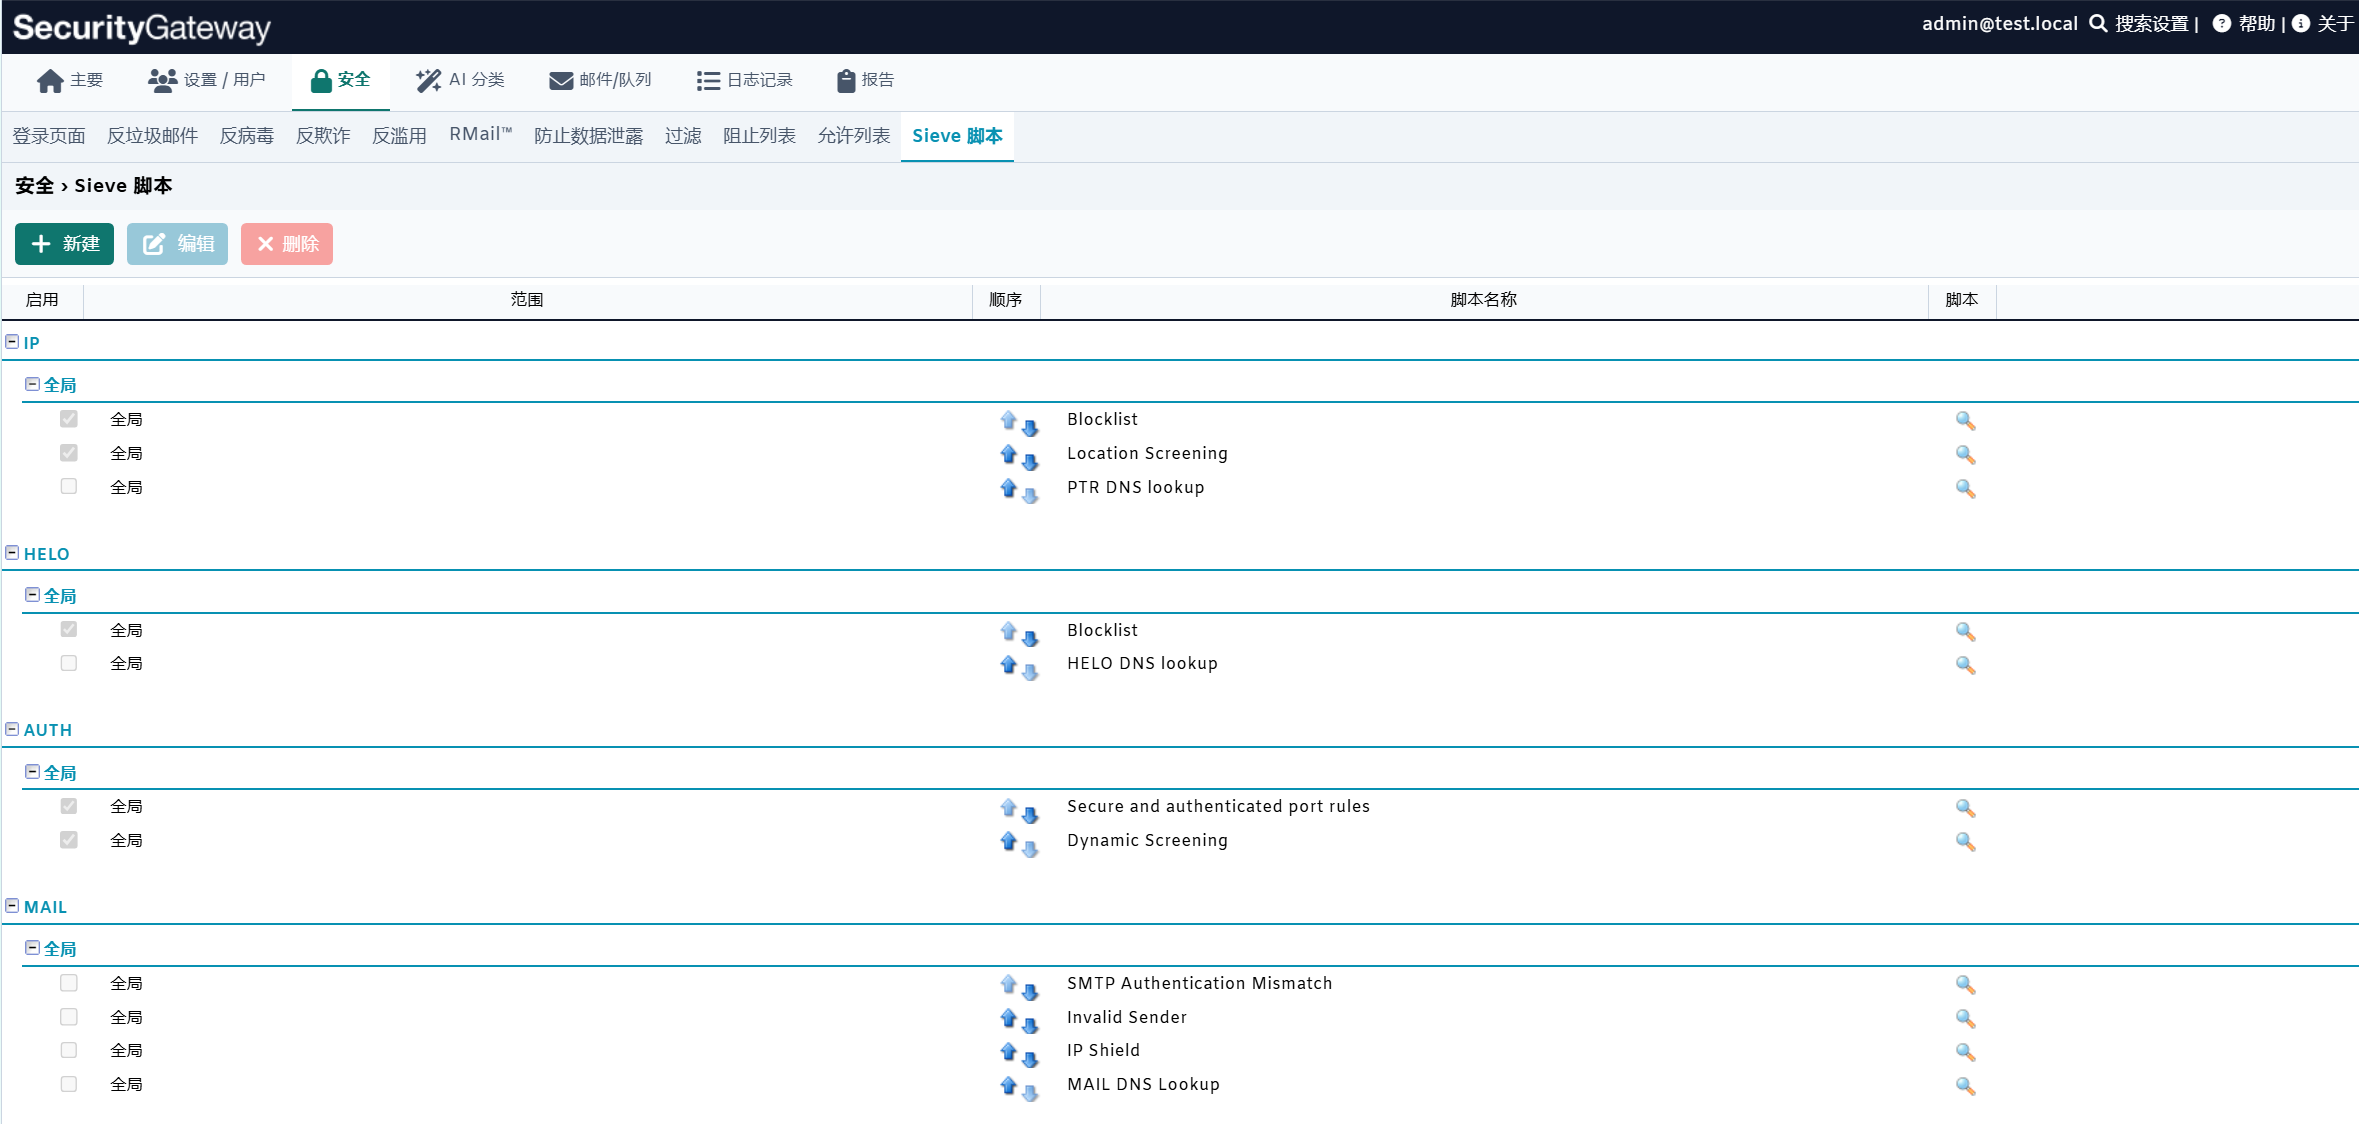
Task: Move Invalid Sender script down
Action: pos(1030,1026)
